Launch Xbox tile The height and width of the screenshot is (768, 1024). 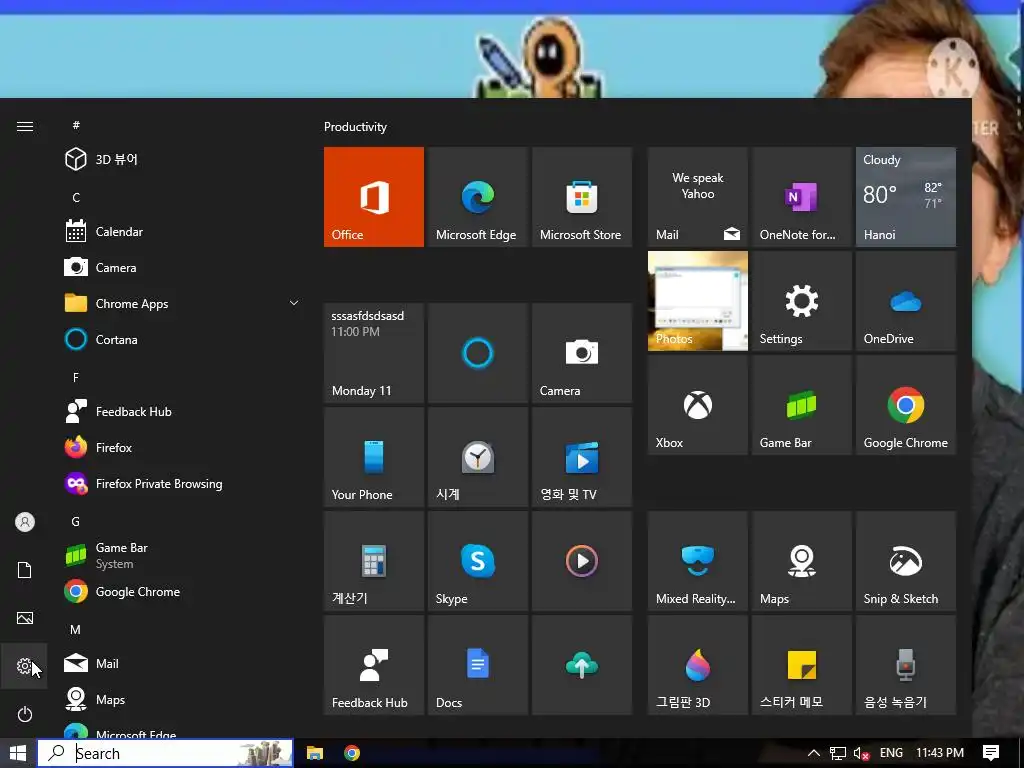click(x=697, y=405)
